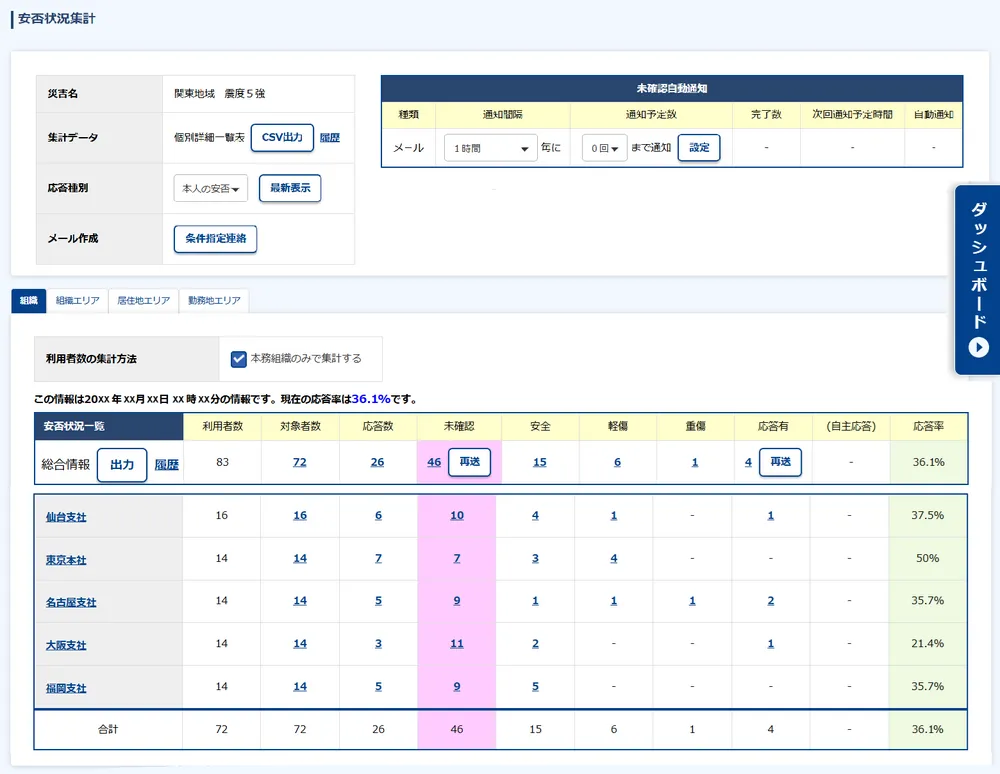The width and height of the screenshot is (1000, 774).
Task: Open the 通知間隔 1時間 dropdown
Action: (x=490, y=148)
